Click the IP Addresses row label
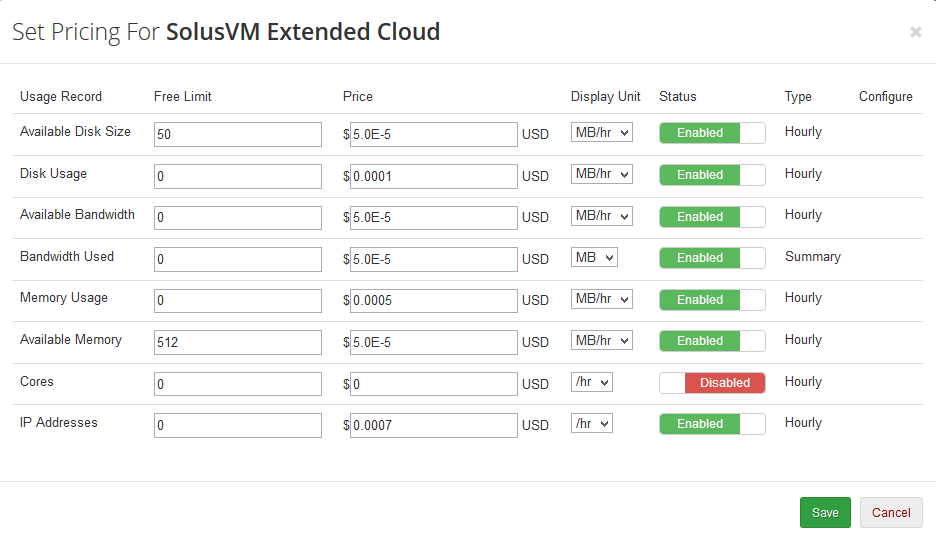Viewport: 936px width, 541px height. pos(58,422)
